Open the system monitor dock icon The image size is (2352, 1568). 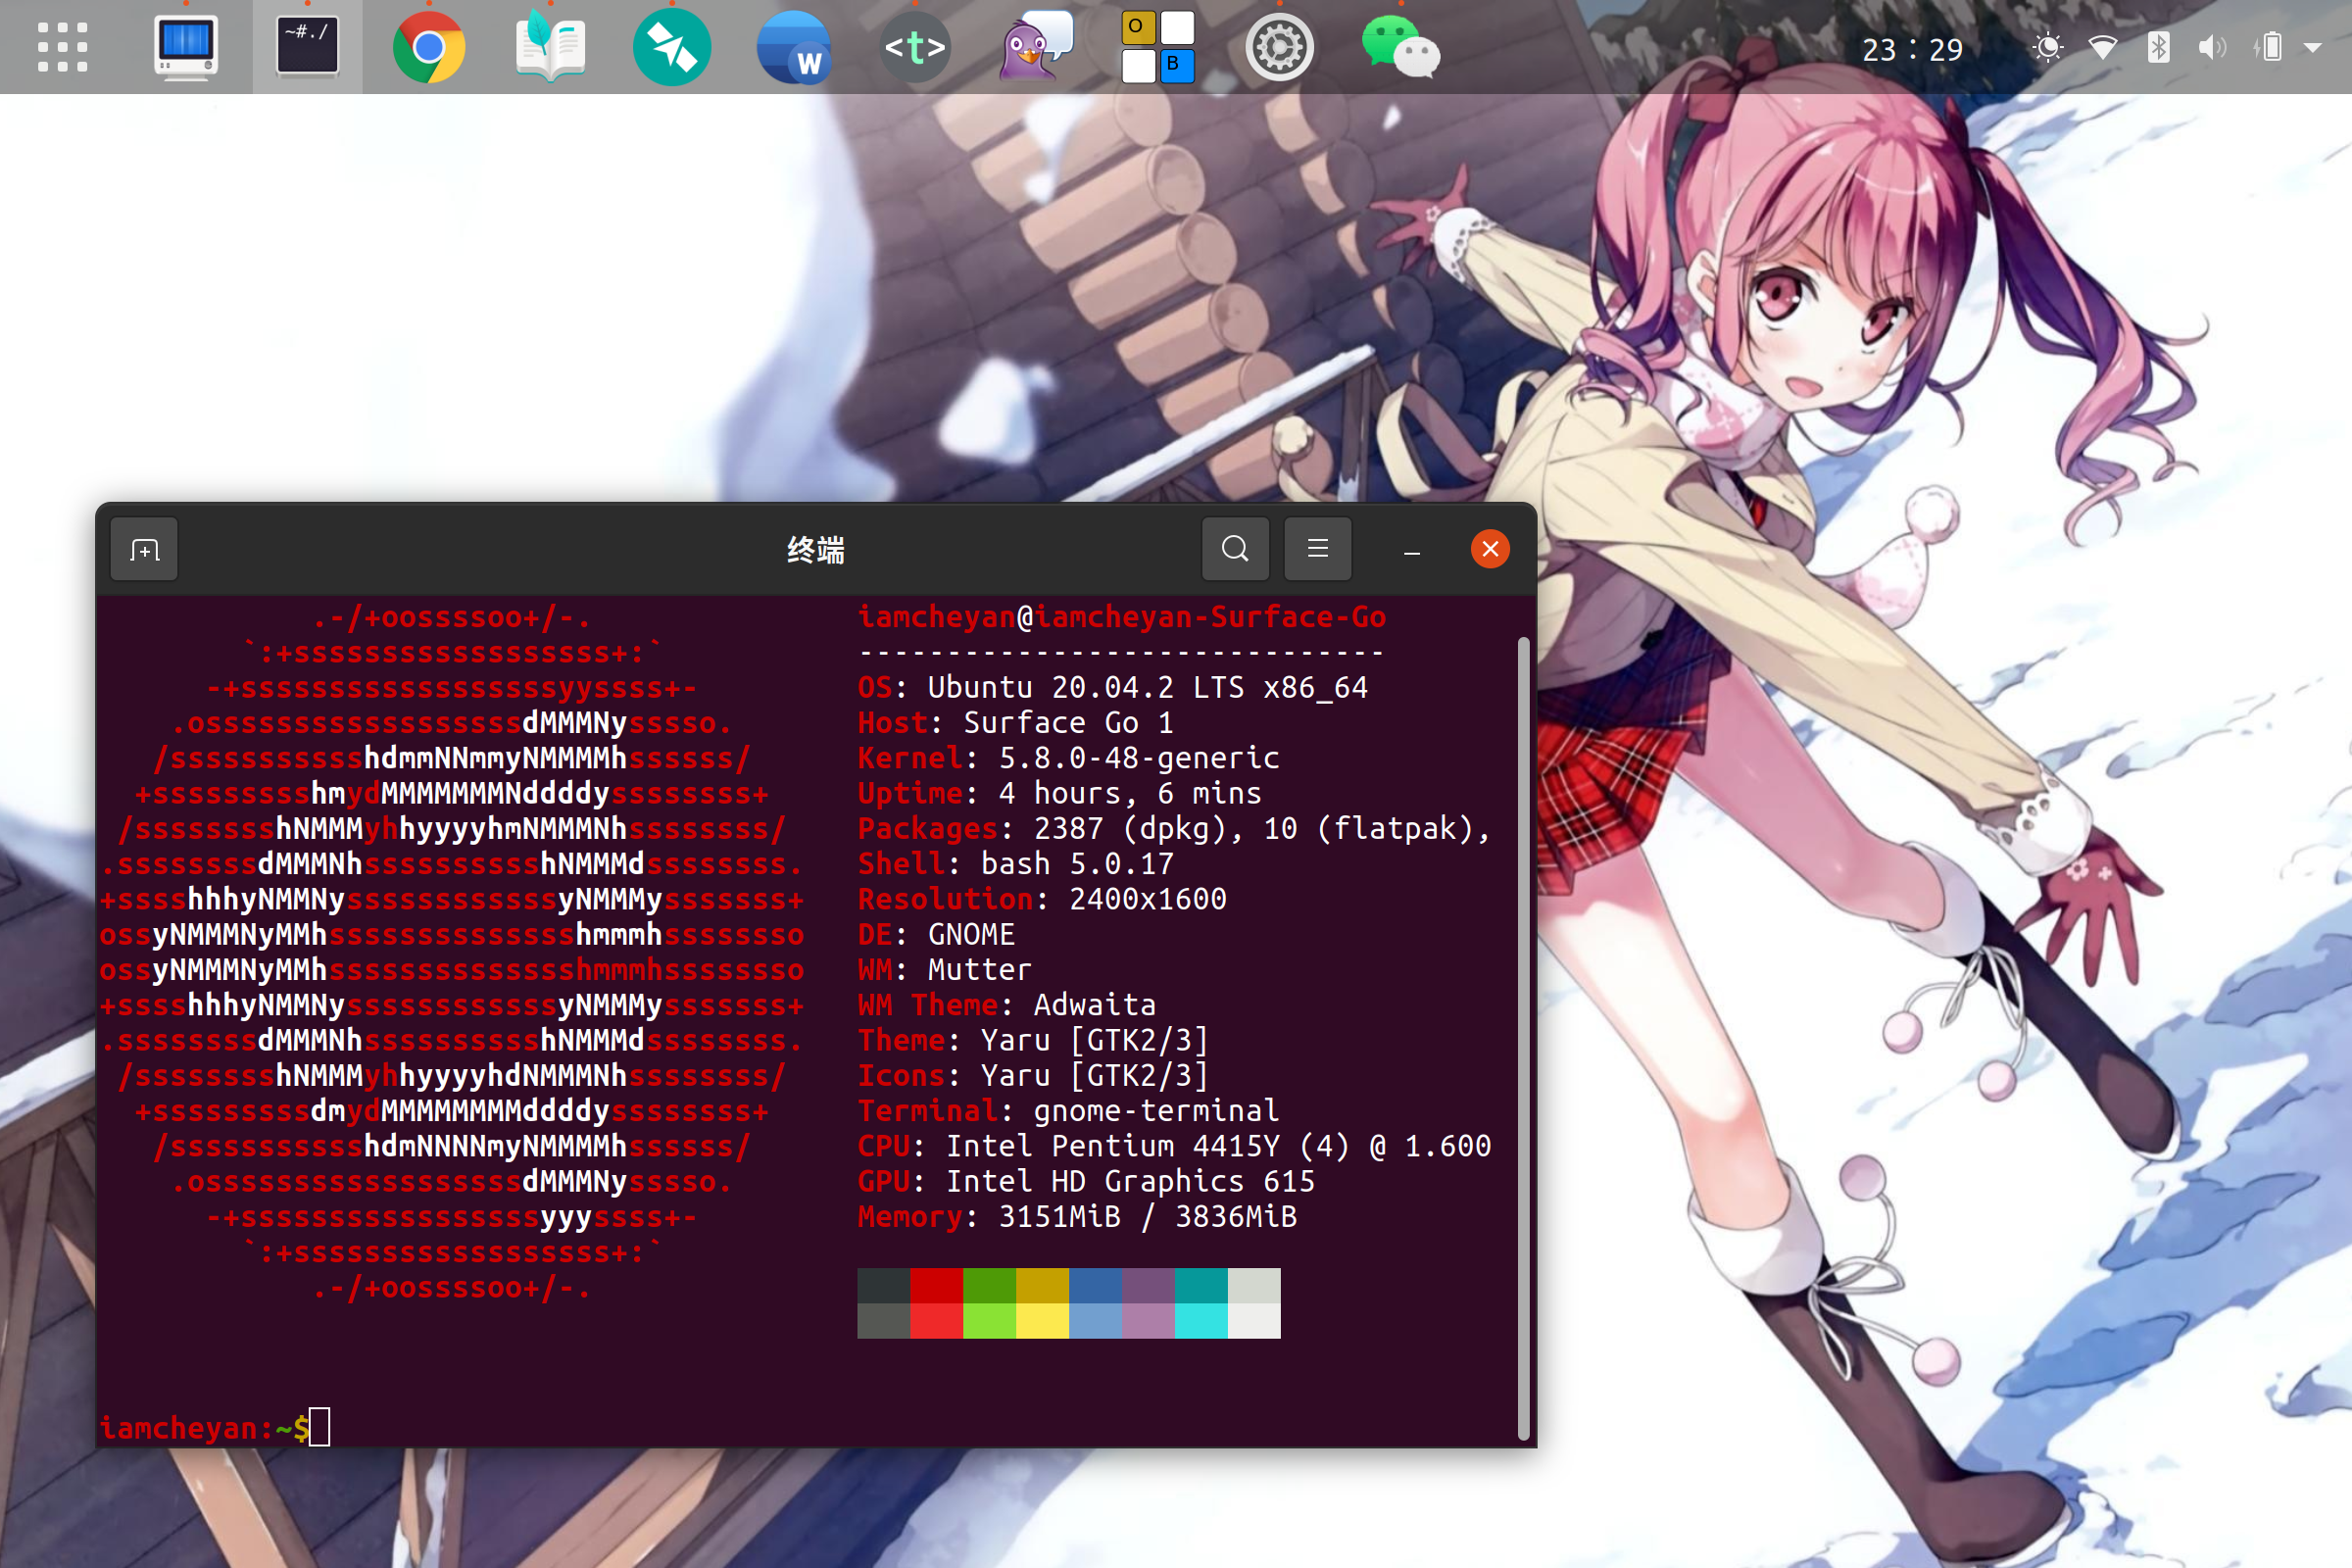point(186,47)
